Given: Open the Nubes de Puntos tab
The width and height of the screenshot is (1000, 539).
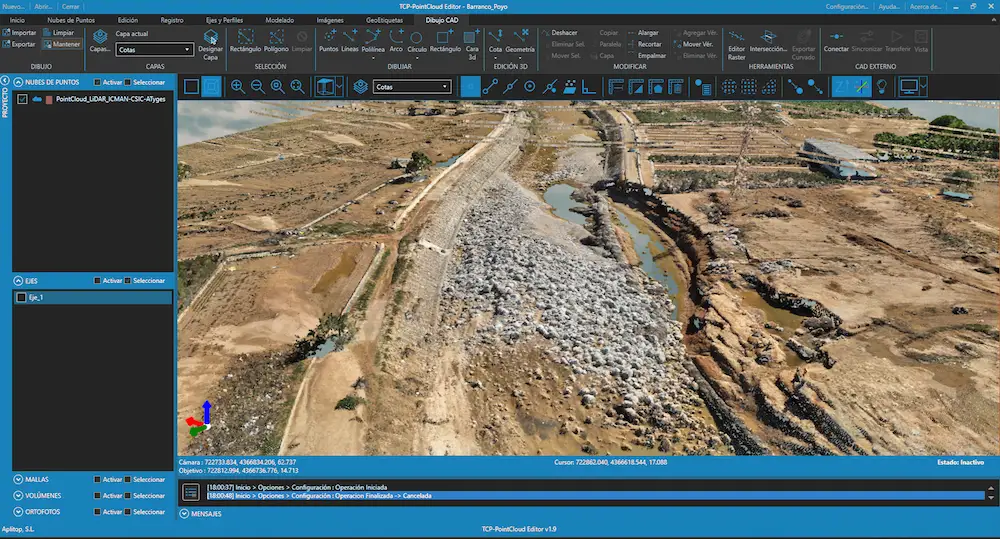Looking at the screenshot, I should (x=71, y=20).
